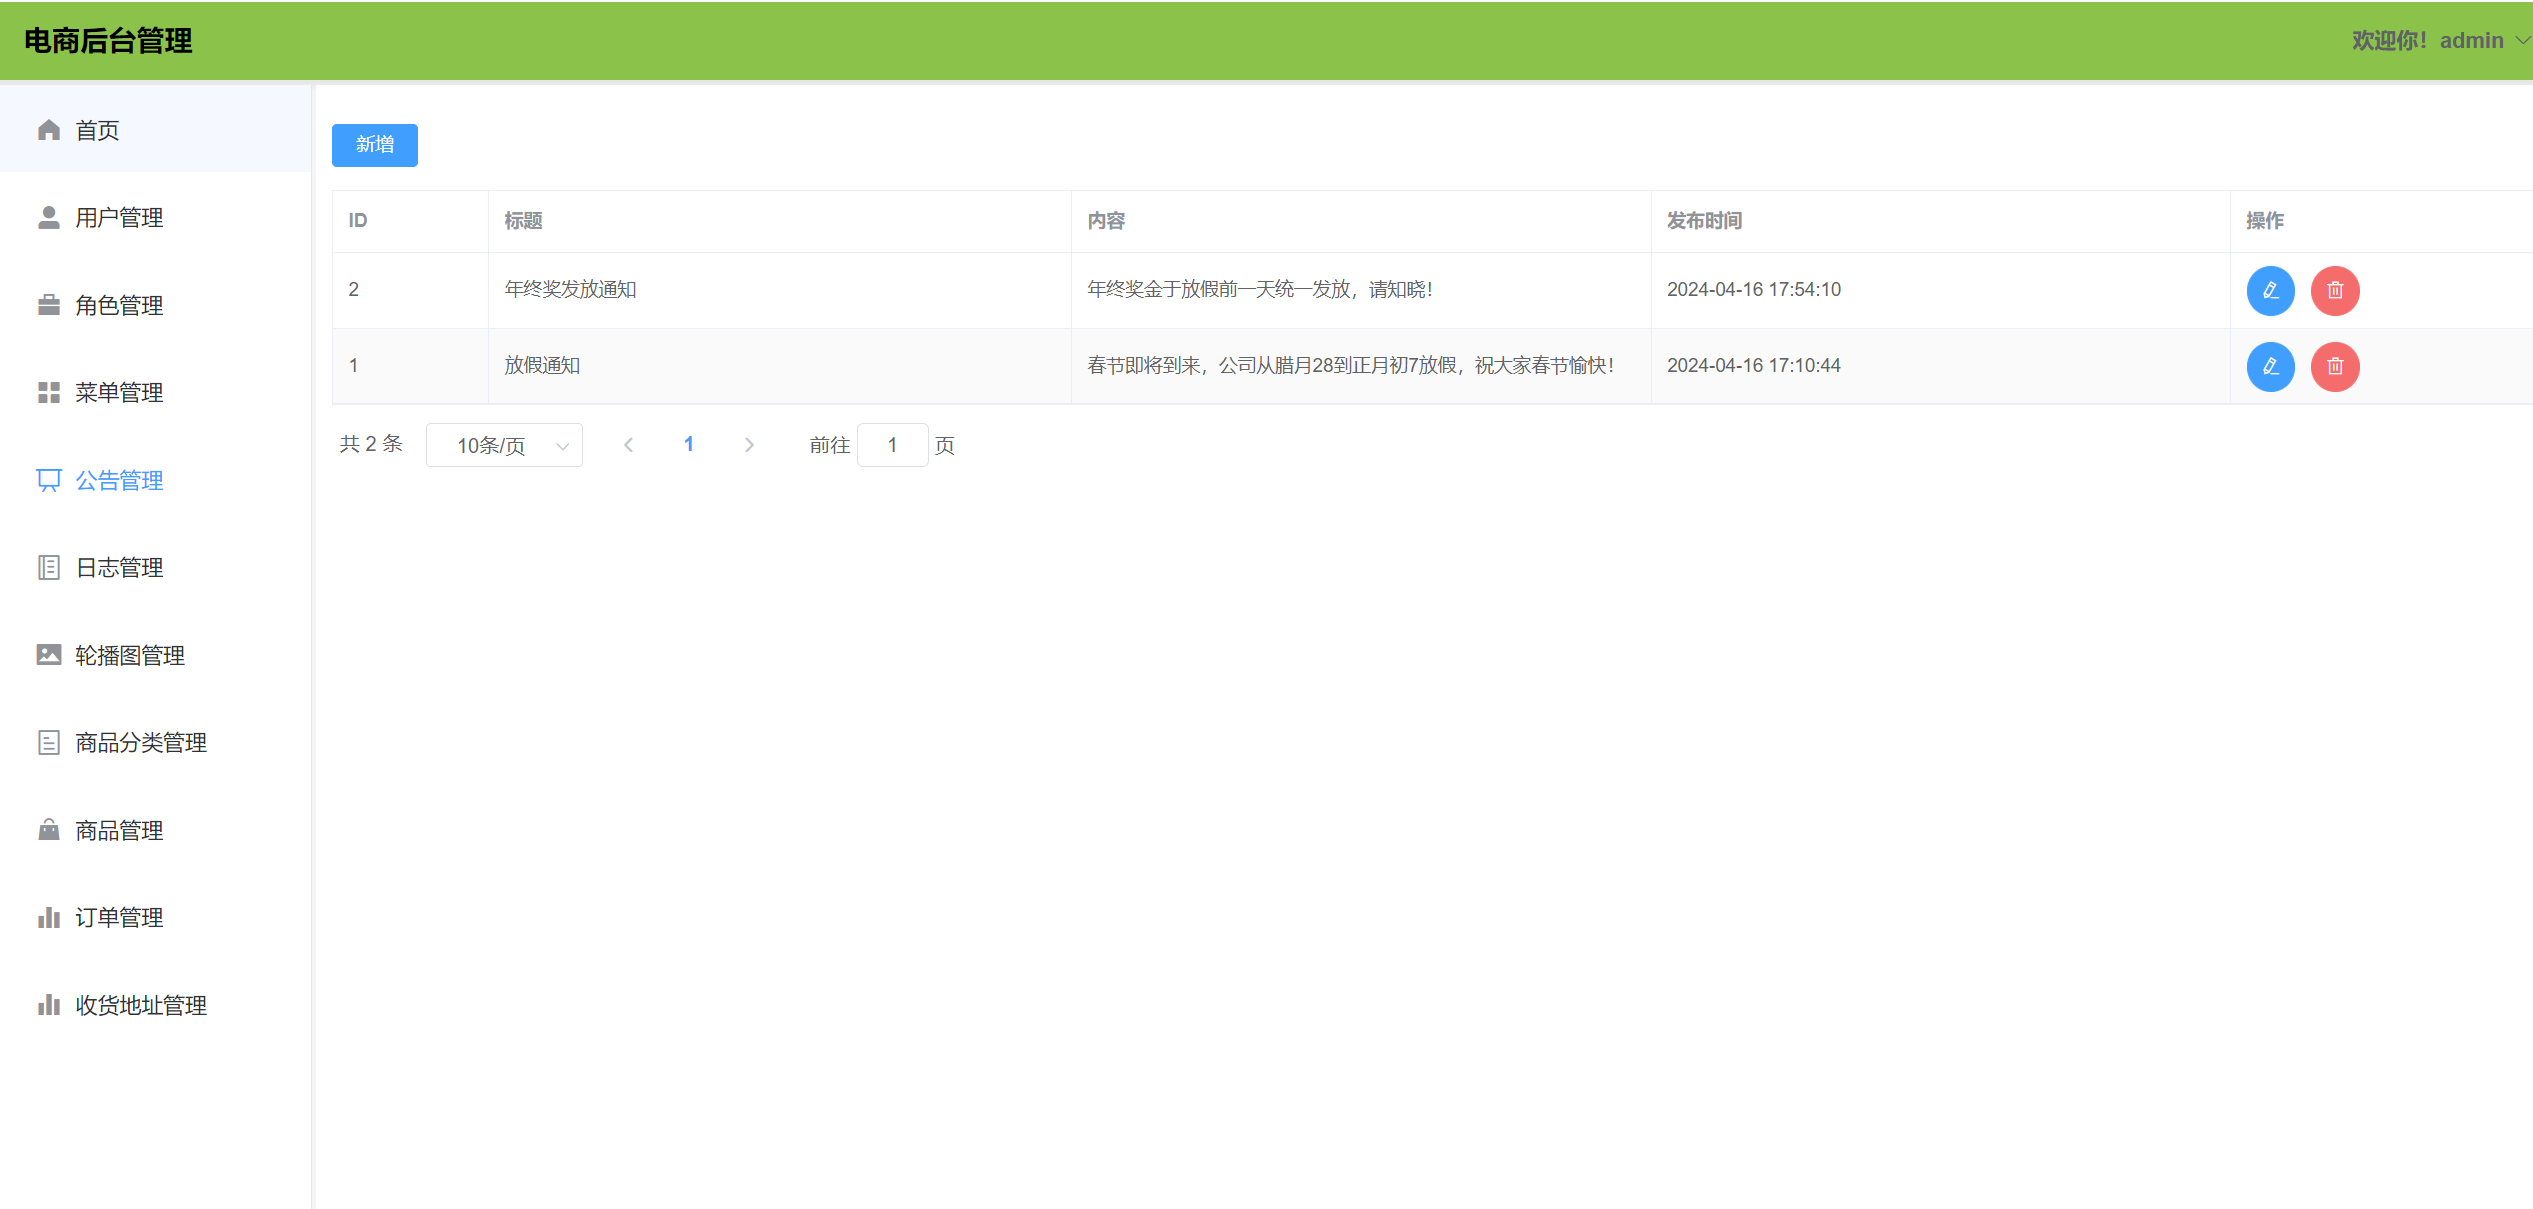
Task: Click the image icon beside 轮播图管理
Action: (x=48, y=655)
